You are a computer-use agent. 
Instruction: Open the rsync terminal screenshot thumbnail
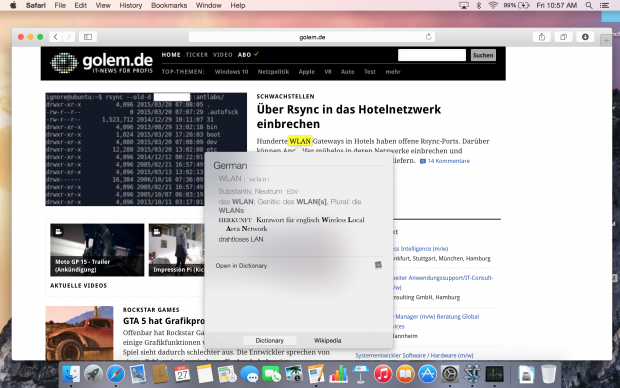(146, 149)
